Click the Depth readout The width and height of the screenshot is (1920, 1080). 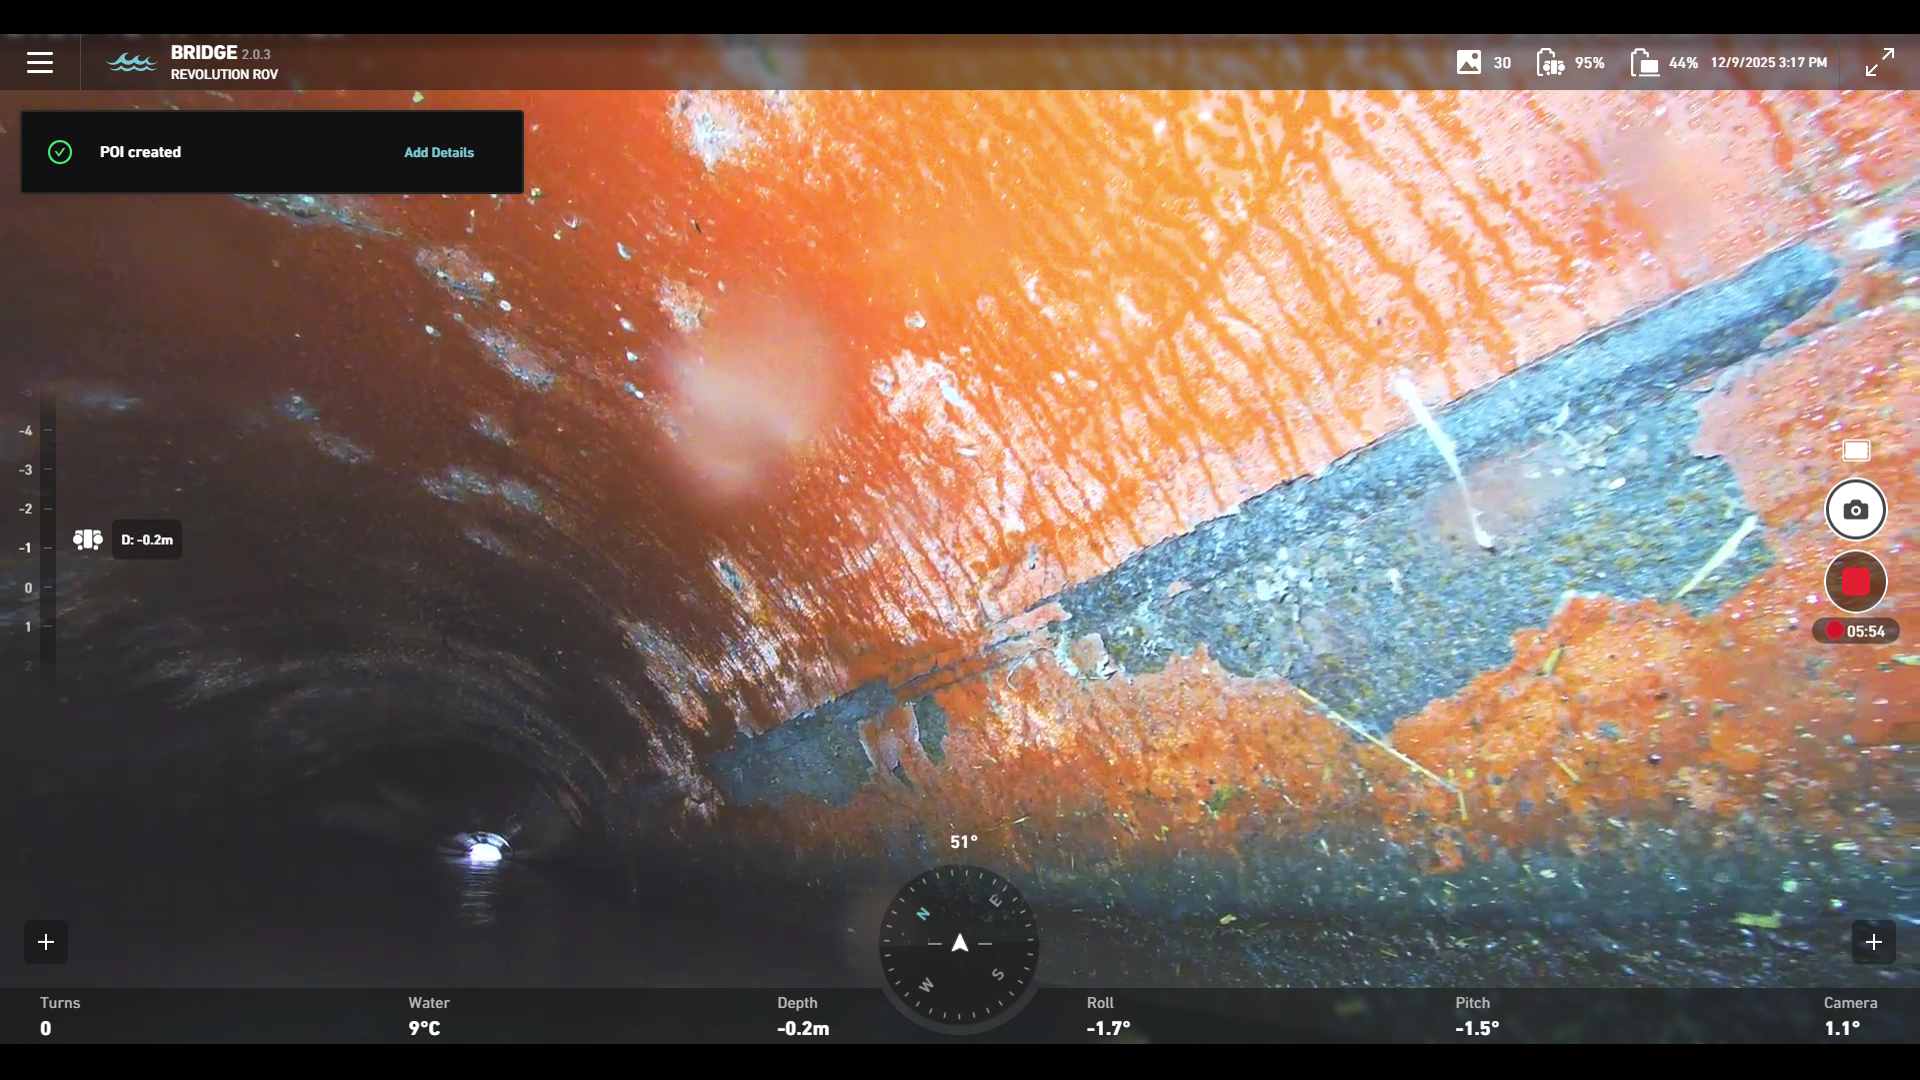803,1017
